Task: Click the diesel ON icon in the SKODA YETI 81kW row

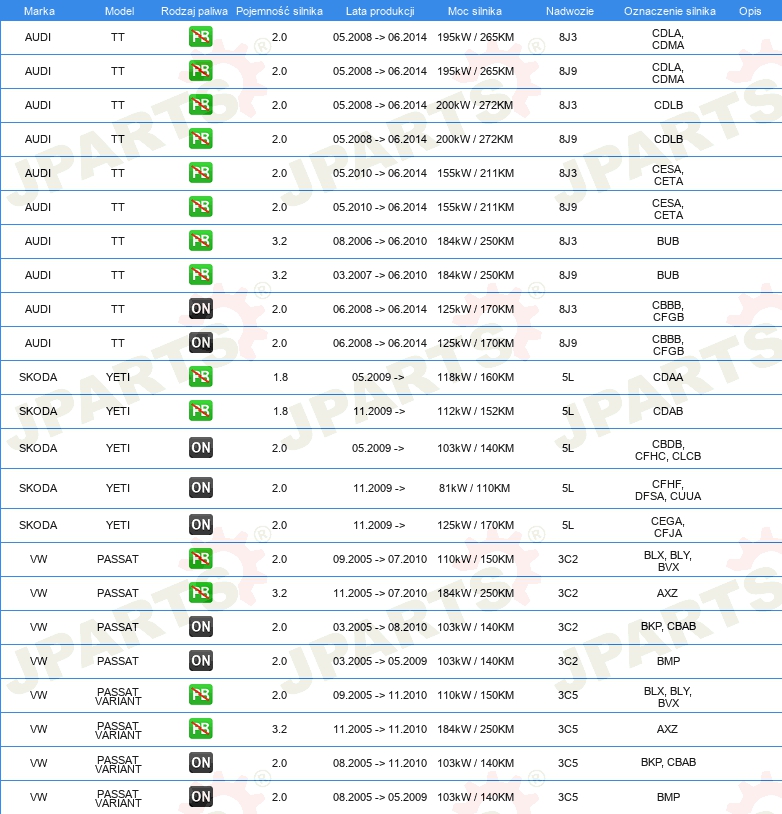Action: [200, 487]
